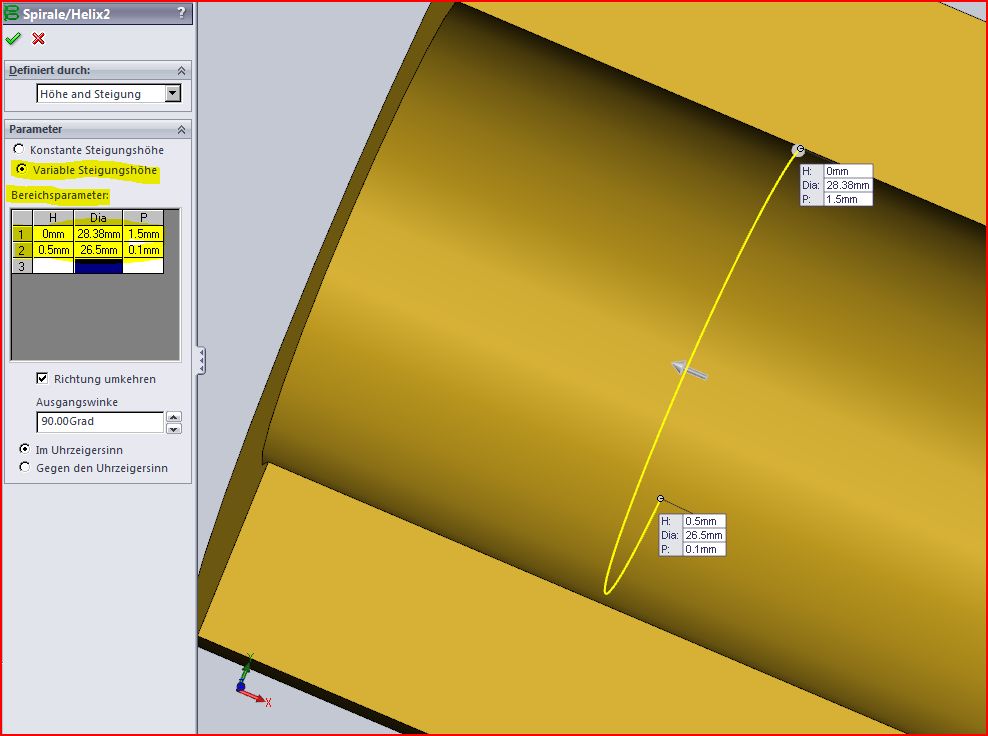Edit Dia value 28.38mm in upper callout

848,185
